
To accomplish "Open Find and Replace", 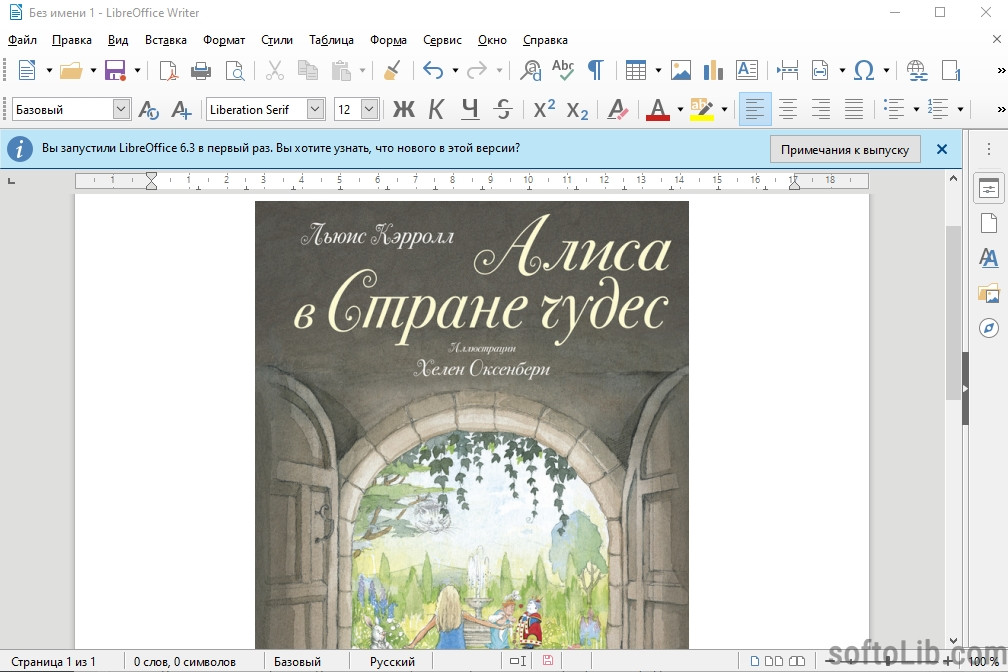I will tap(531, 70).
